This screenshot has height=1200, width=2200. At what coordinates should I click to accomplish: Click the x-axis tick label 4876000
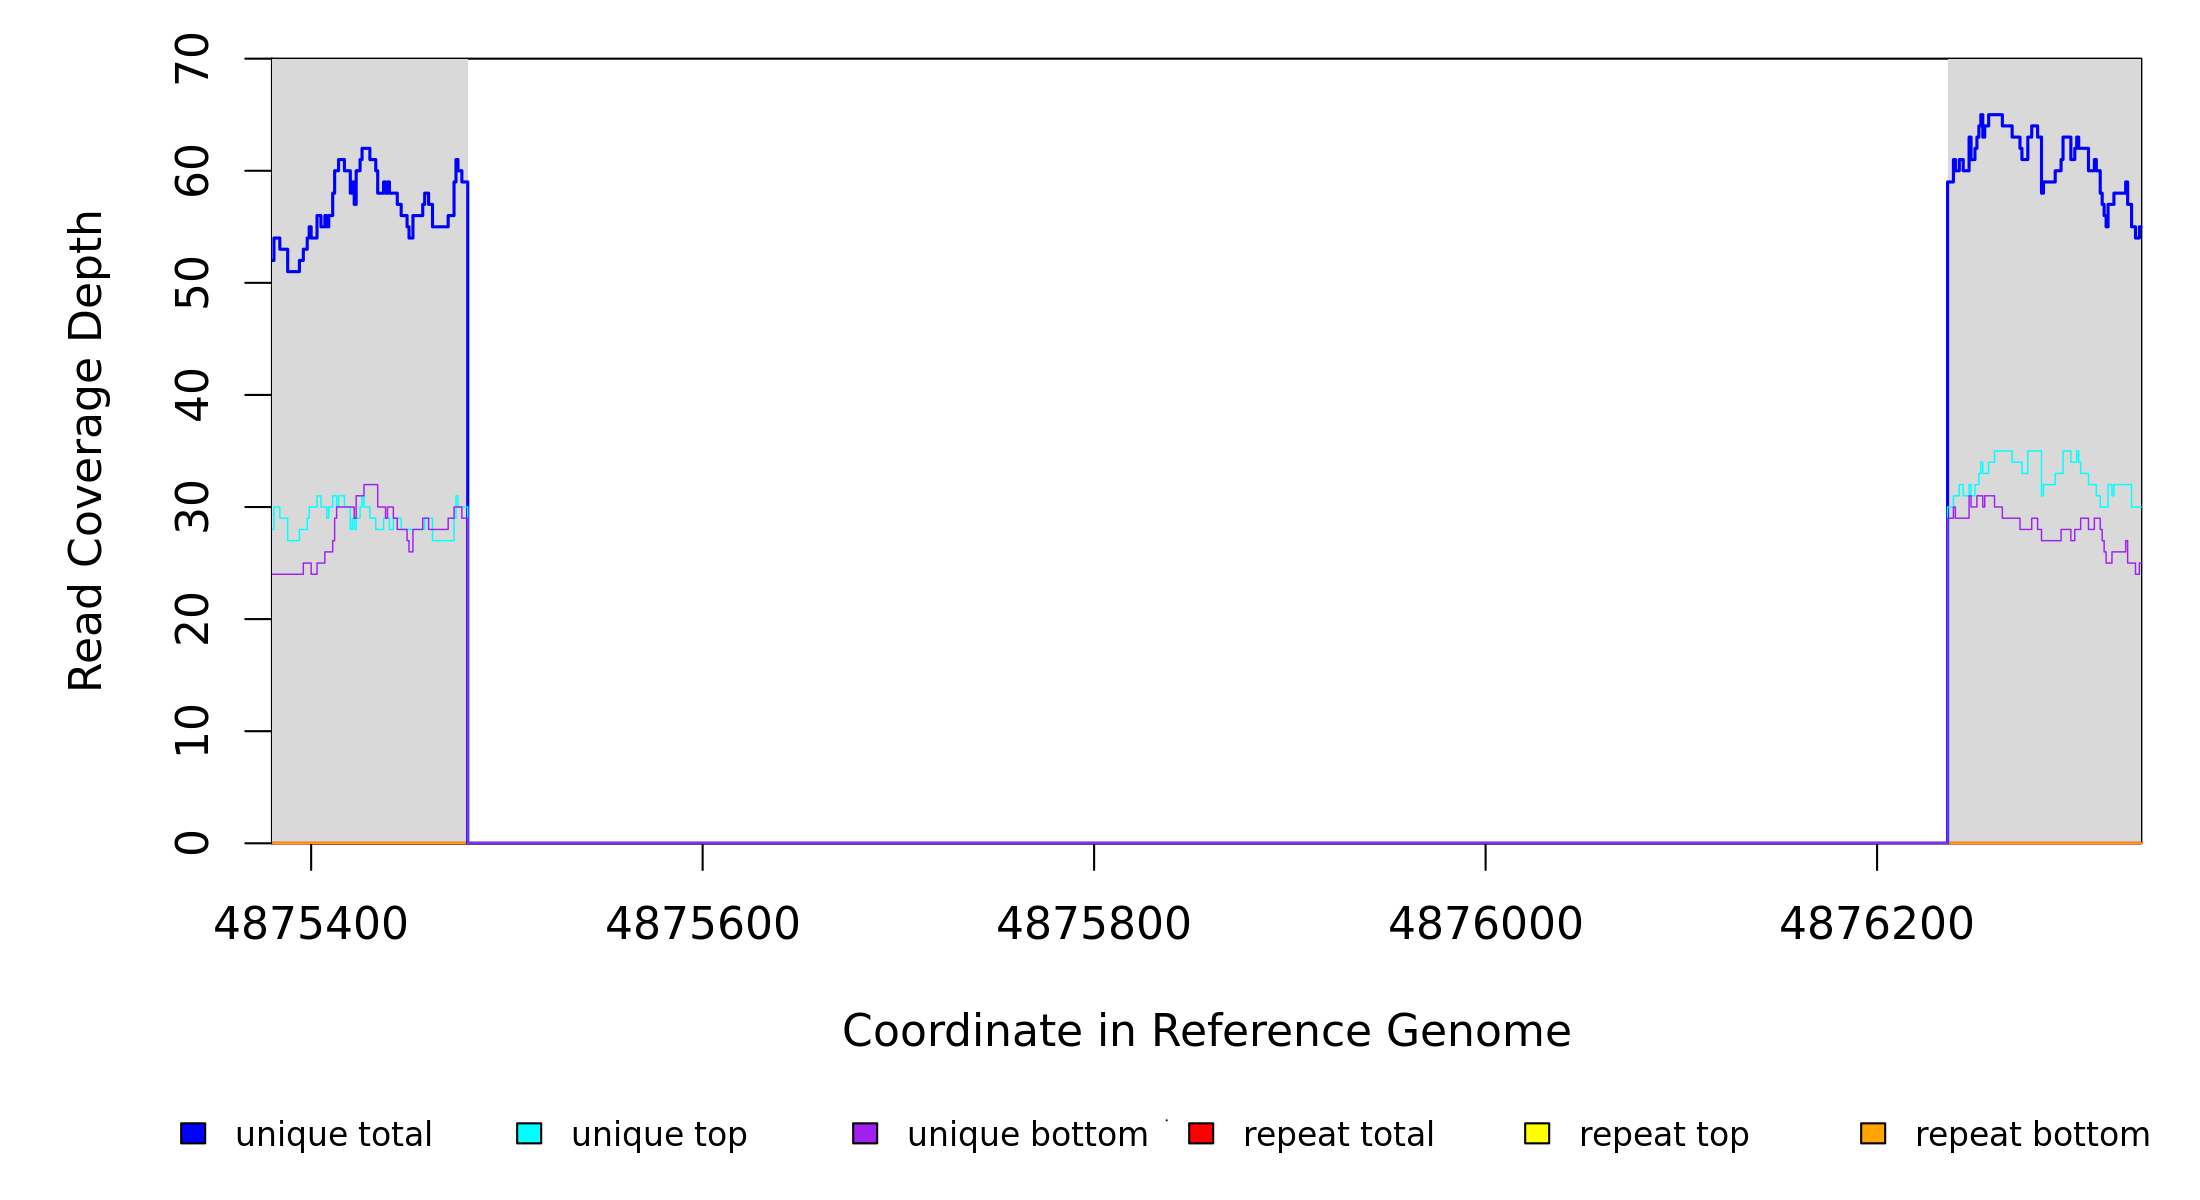[1485, 924]
